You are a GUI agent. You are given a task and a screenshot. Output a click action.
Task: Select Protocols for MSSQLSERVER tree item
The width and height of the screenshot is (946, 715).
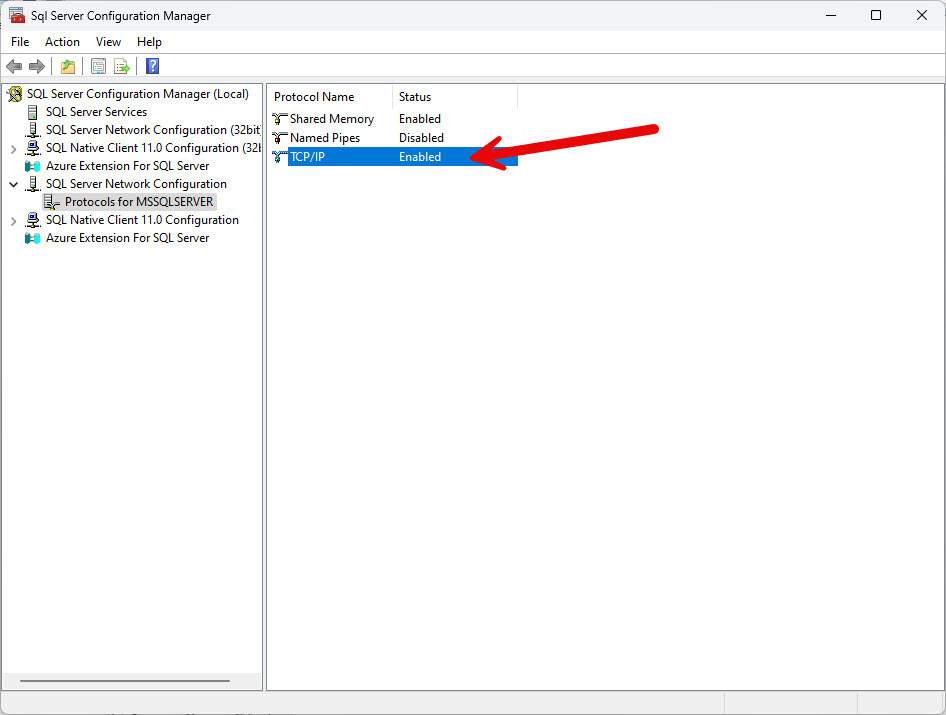coord(139,202)
